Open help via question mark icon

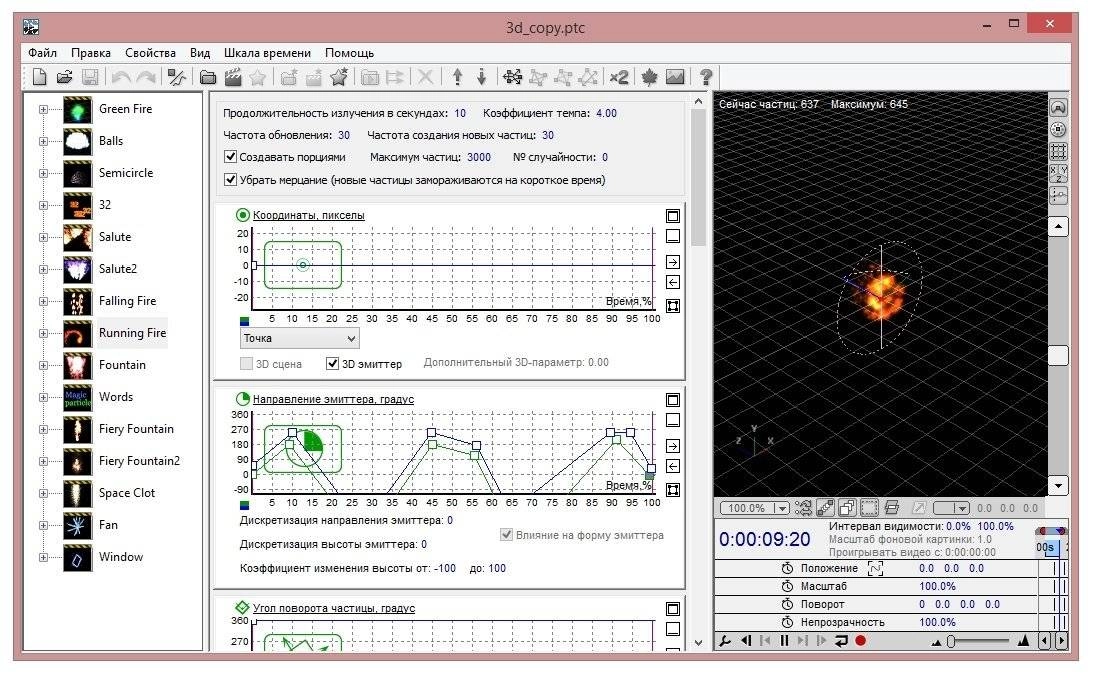(x=706, y=77)
